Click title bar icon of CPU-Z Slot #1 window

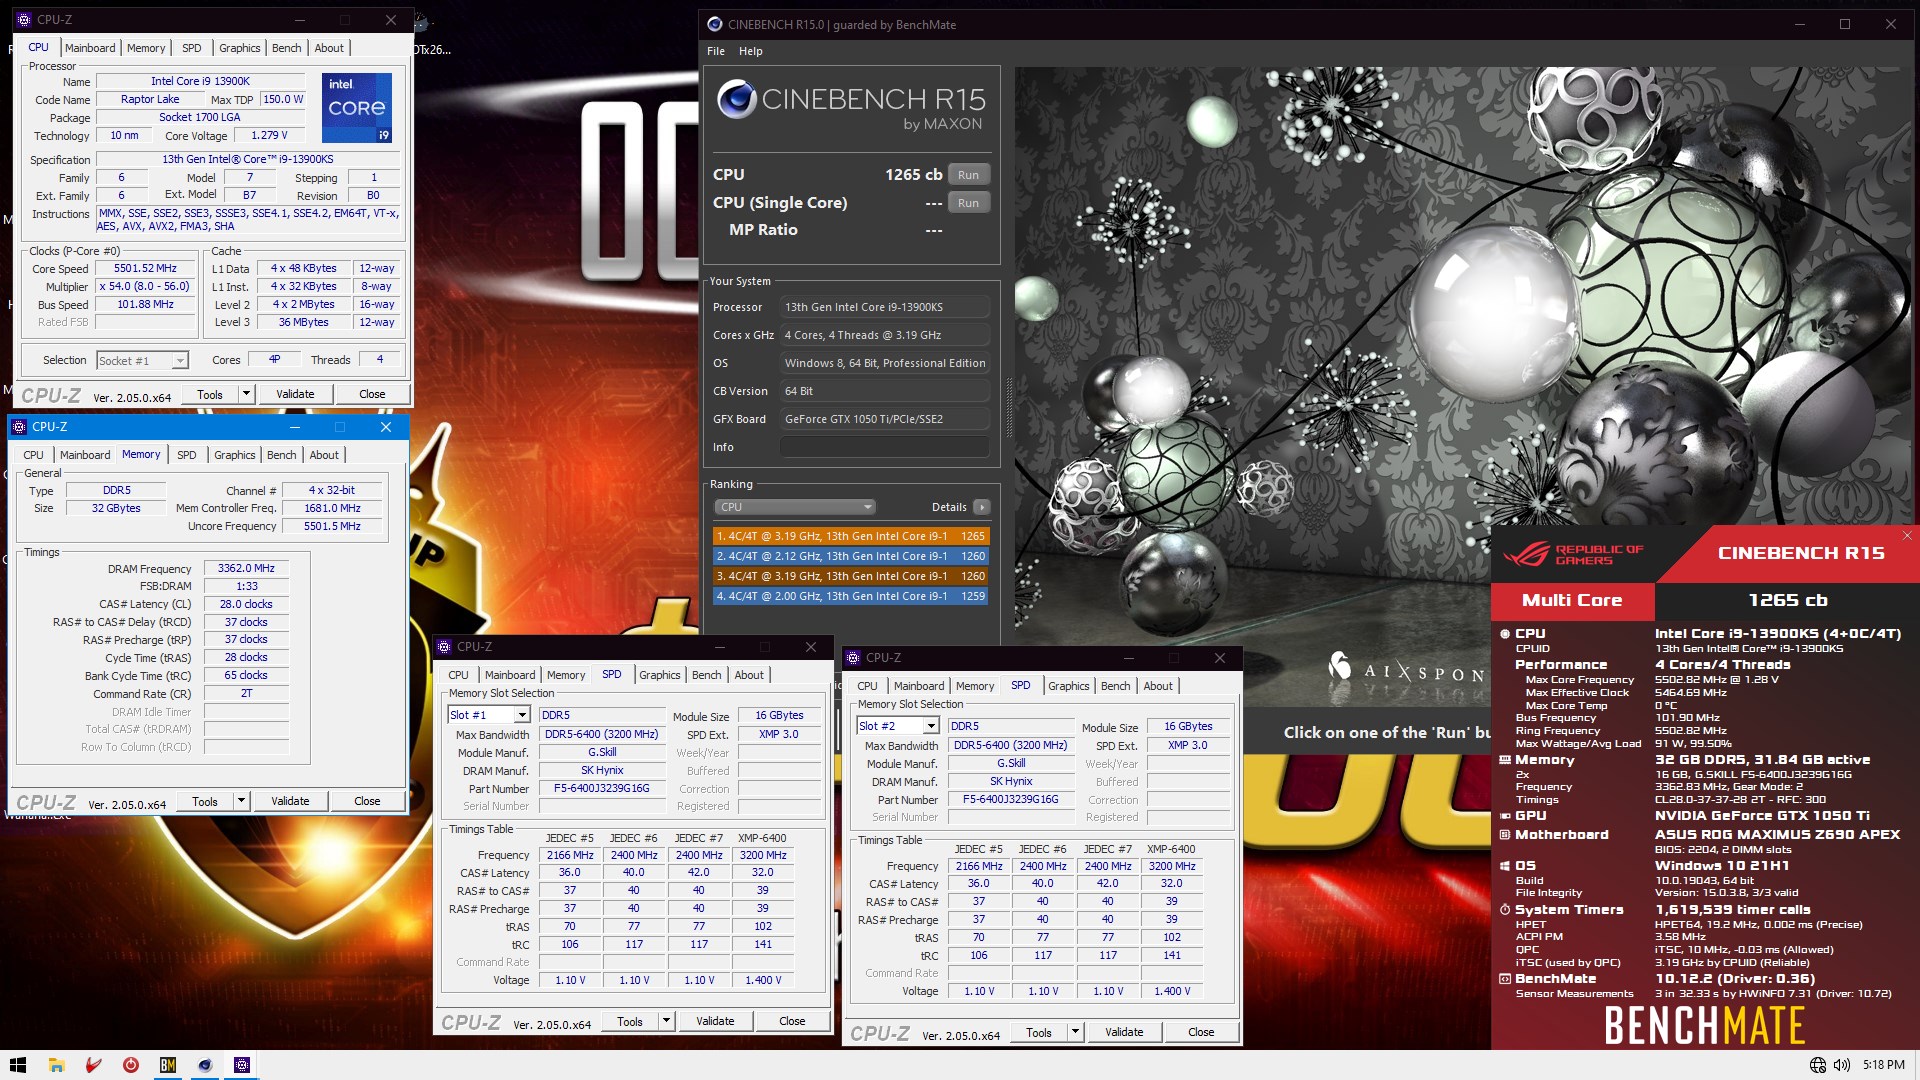click(x=444, y=647)
